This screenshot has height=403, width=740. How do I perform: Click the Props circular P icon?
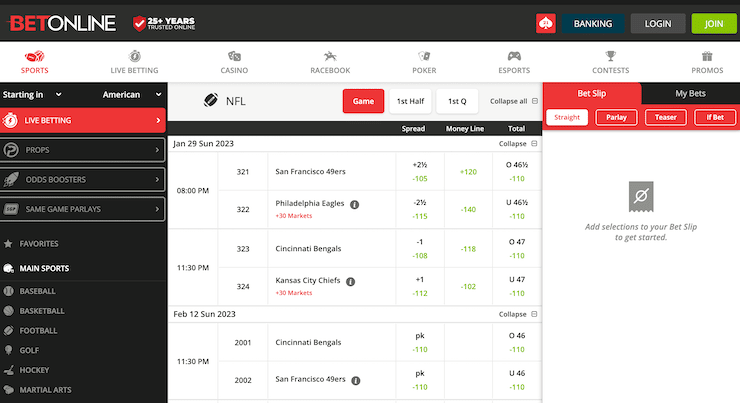(11, 150)
